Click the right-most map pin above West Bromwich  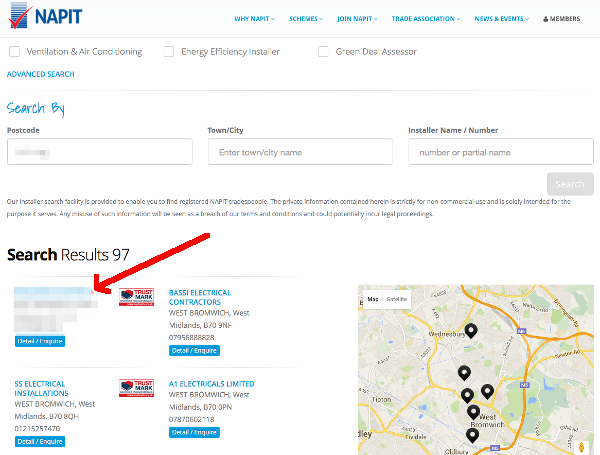pos(487,391)
